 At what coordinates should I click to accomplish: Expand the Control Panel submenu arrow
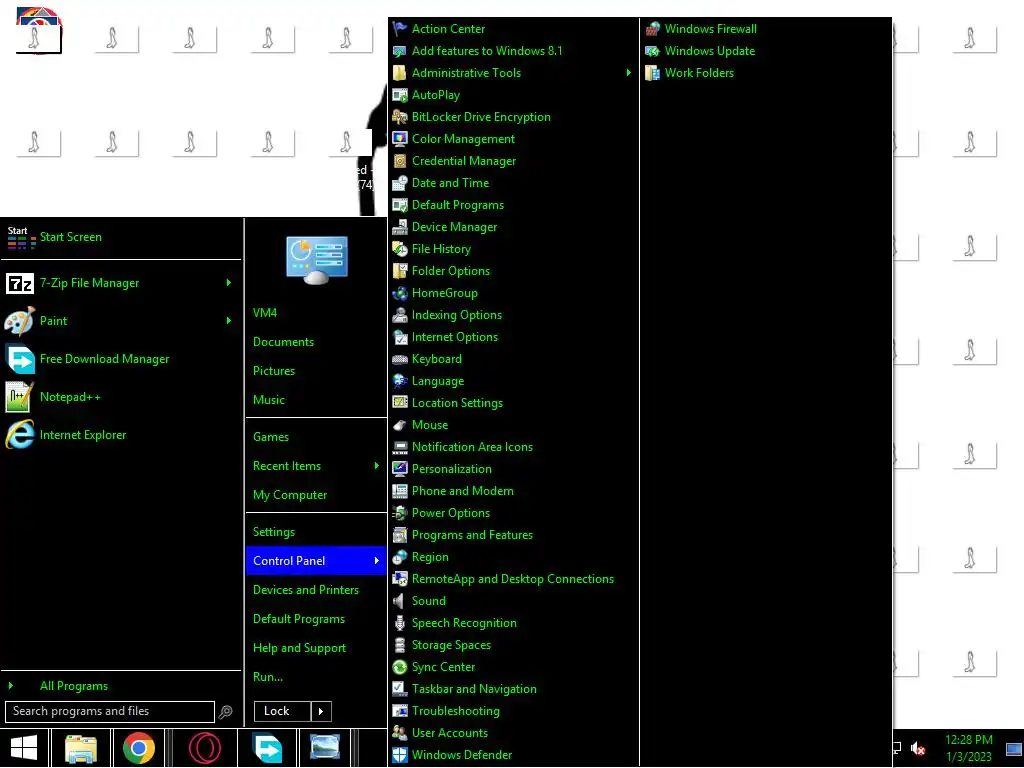[x=377, y=561]
